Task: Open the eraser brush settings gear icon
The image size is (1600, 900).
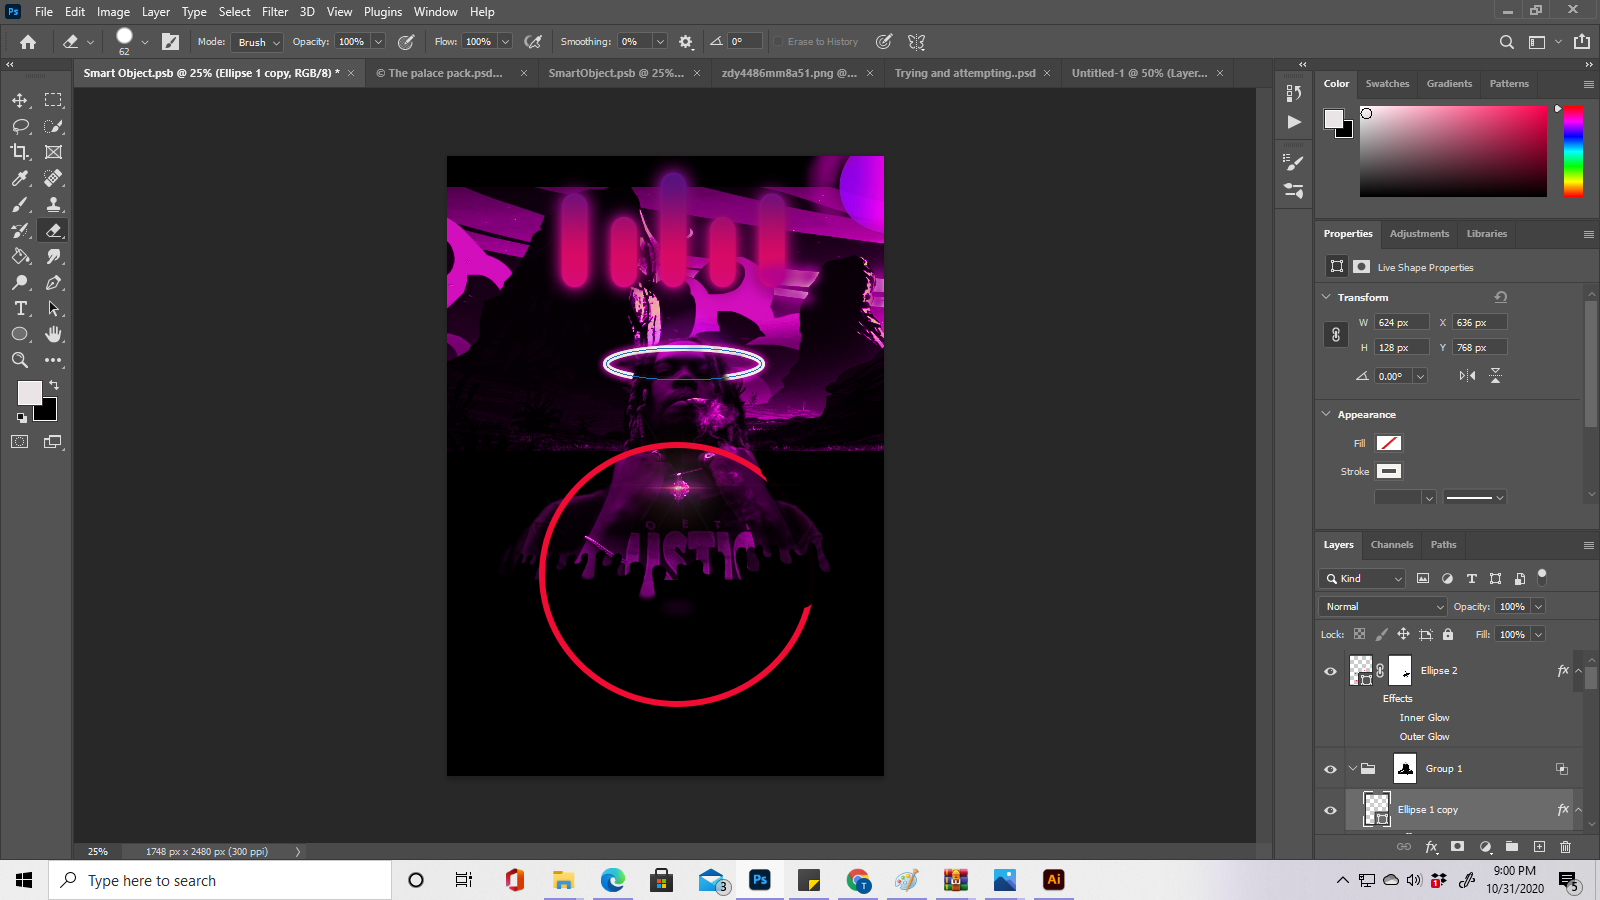Action: point(686,41)
